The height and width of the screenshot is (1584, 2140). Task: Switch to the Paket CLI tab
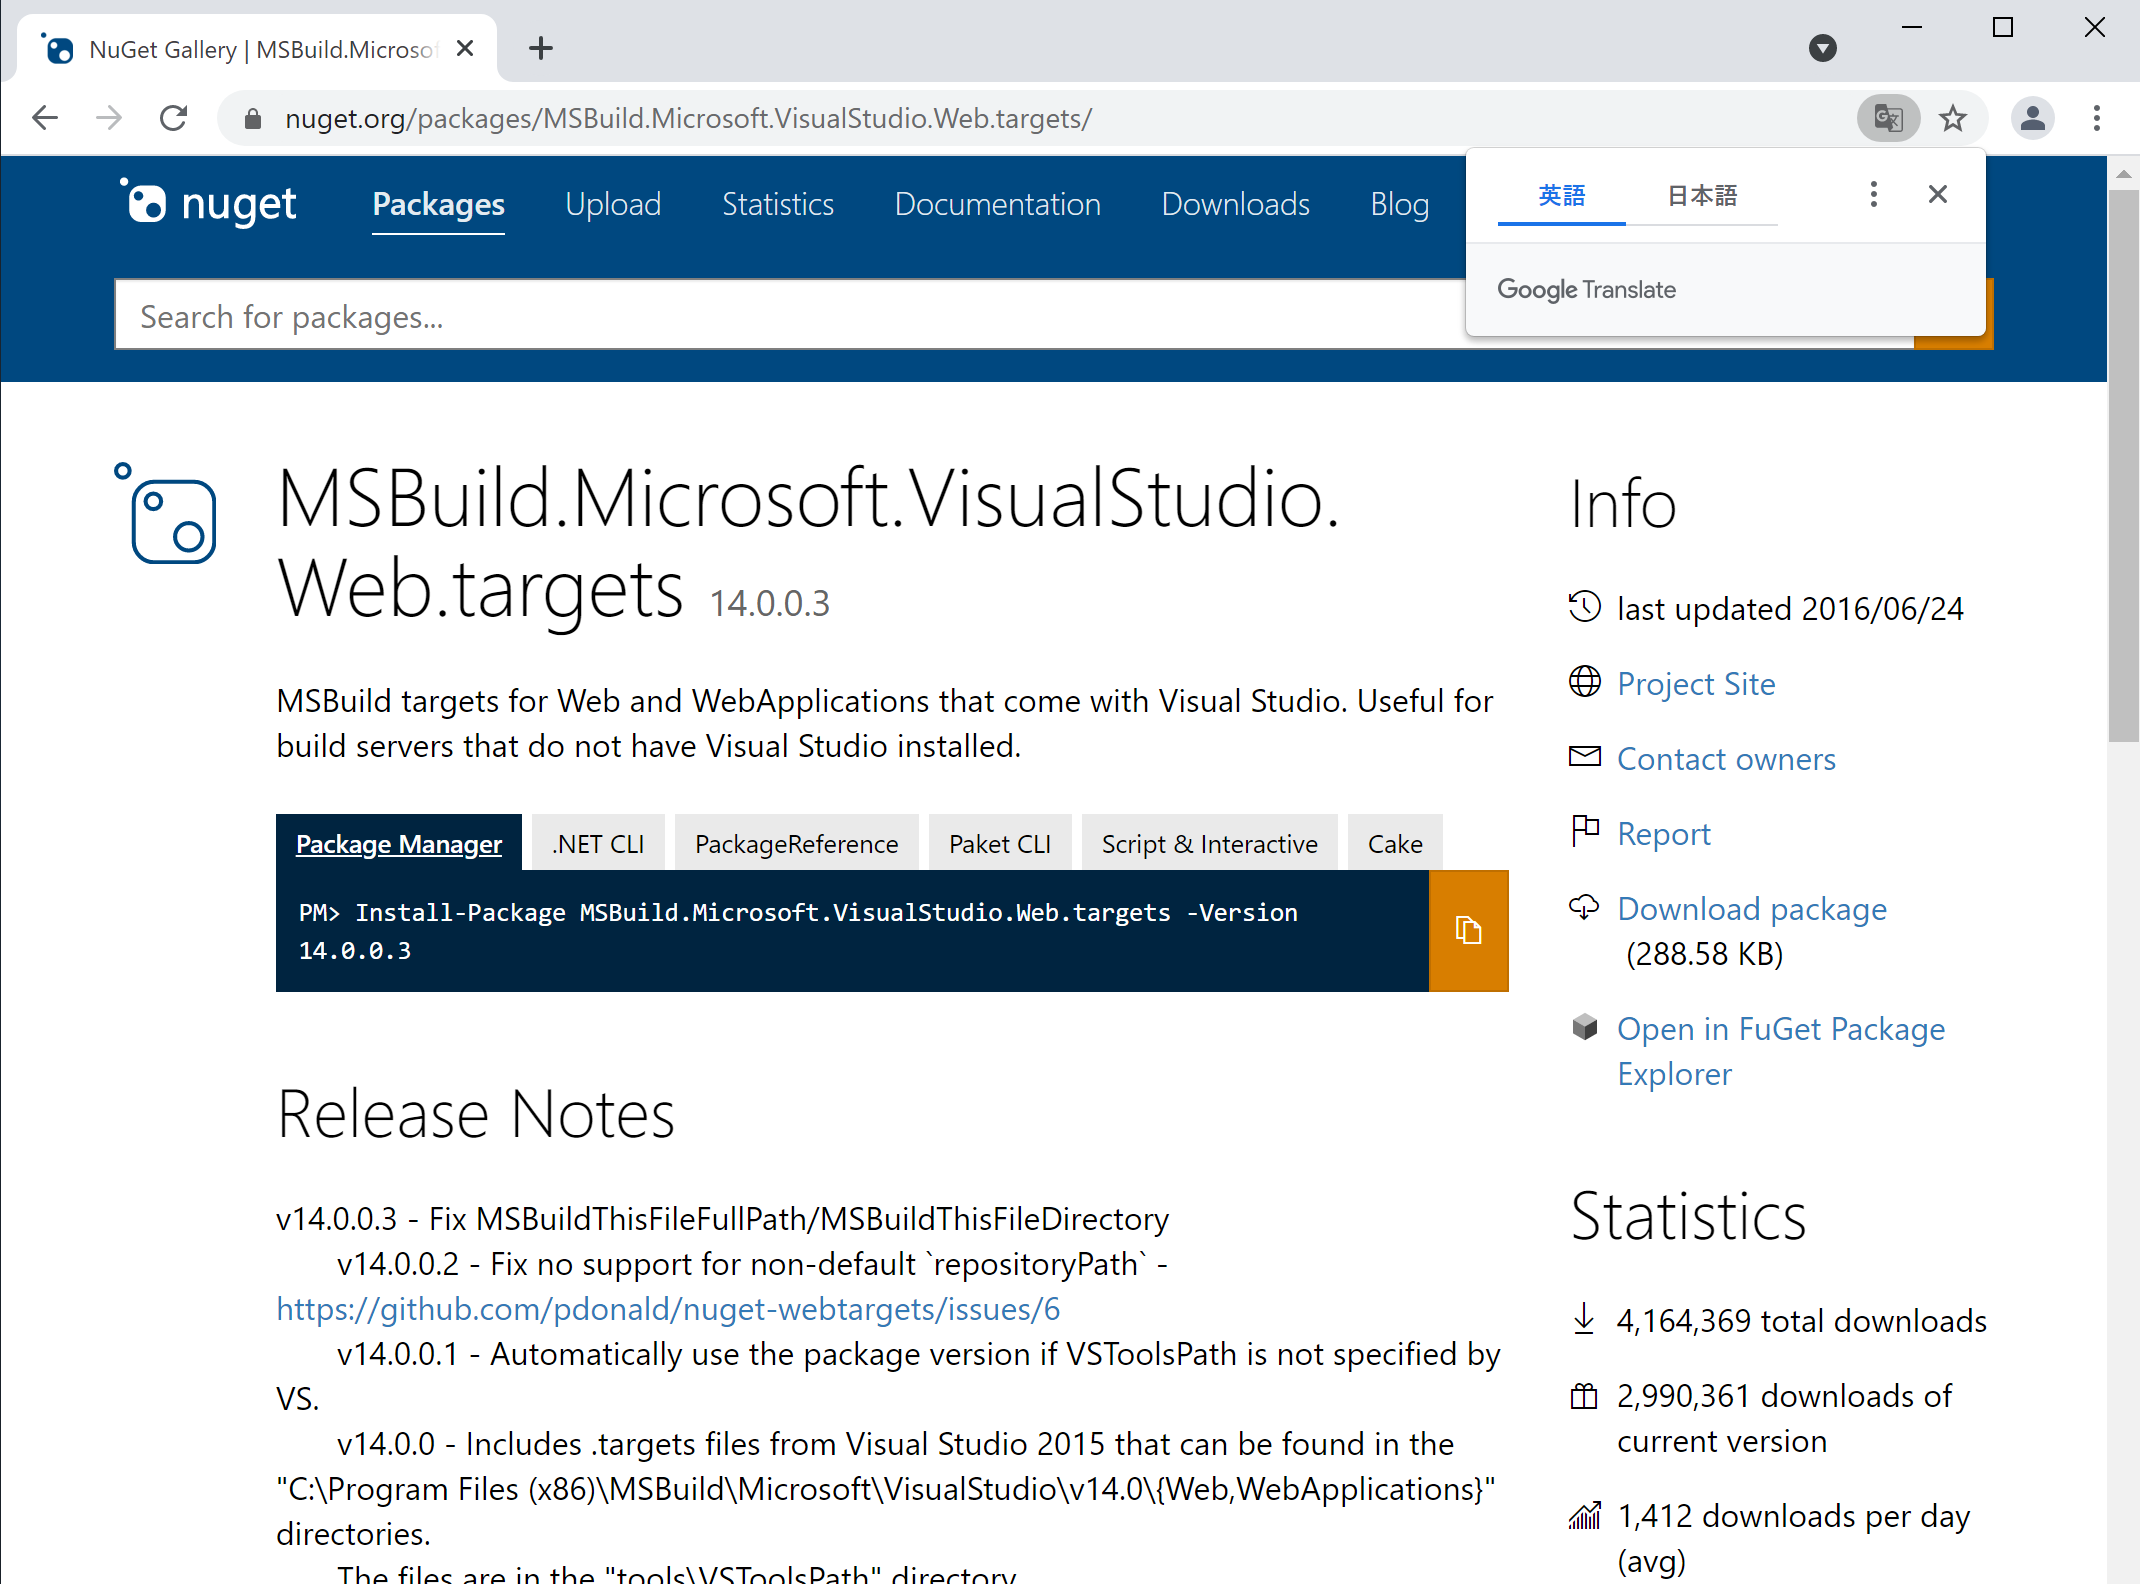tap(999, 843)
